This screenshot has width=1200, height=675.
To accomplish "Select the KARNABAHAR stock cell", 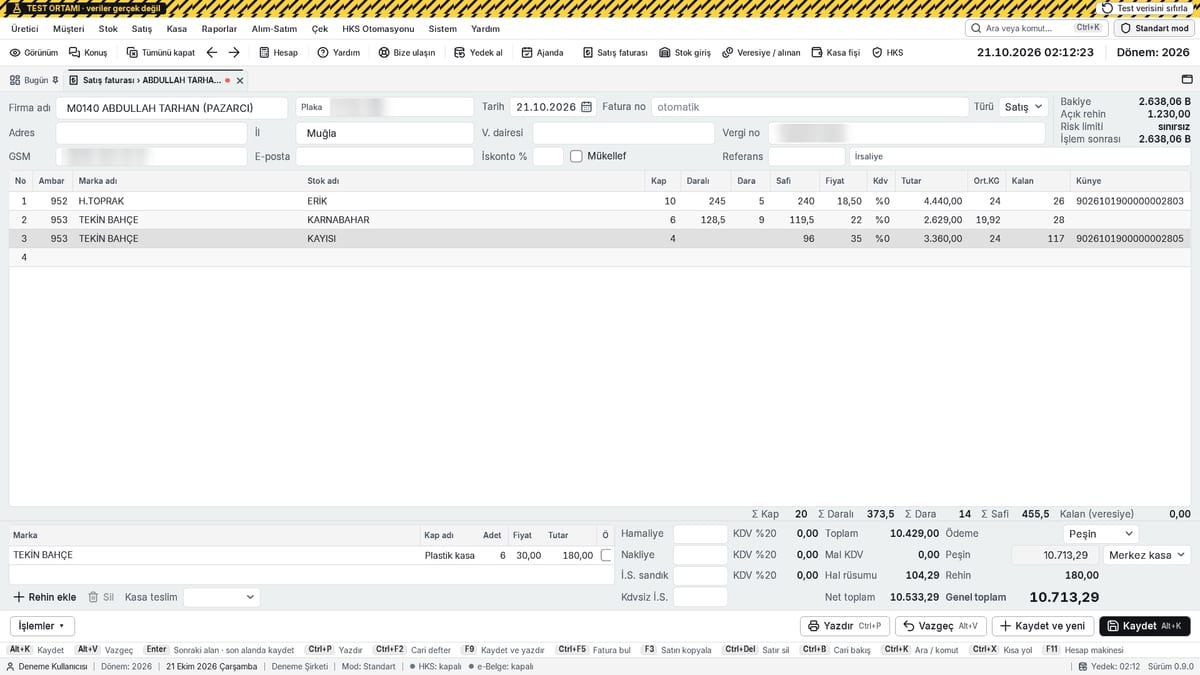I will (473, 220).
